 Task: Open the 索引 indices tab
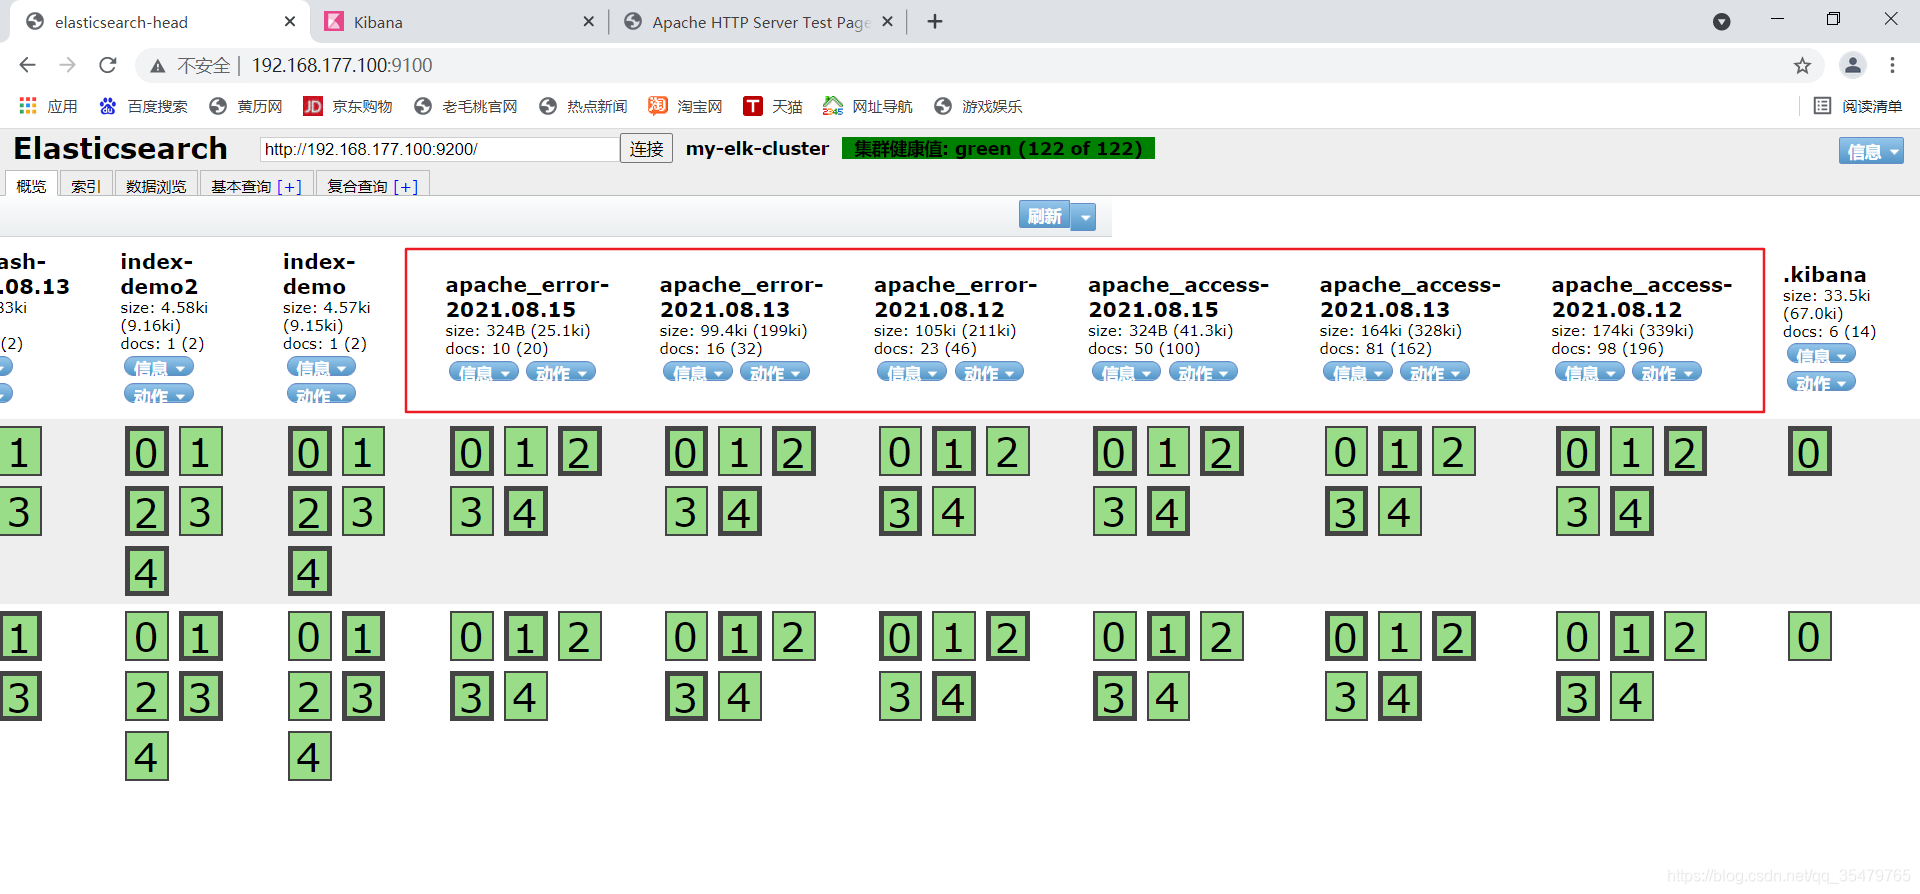[x=86, y=186]
